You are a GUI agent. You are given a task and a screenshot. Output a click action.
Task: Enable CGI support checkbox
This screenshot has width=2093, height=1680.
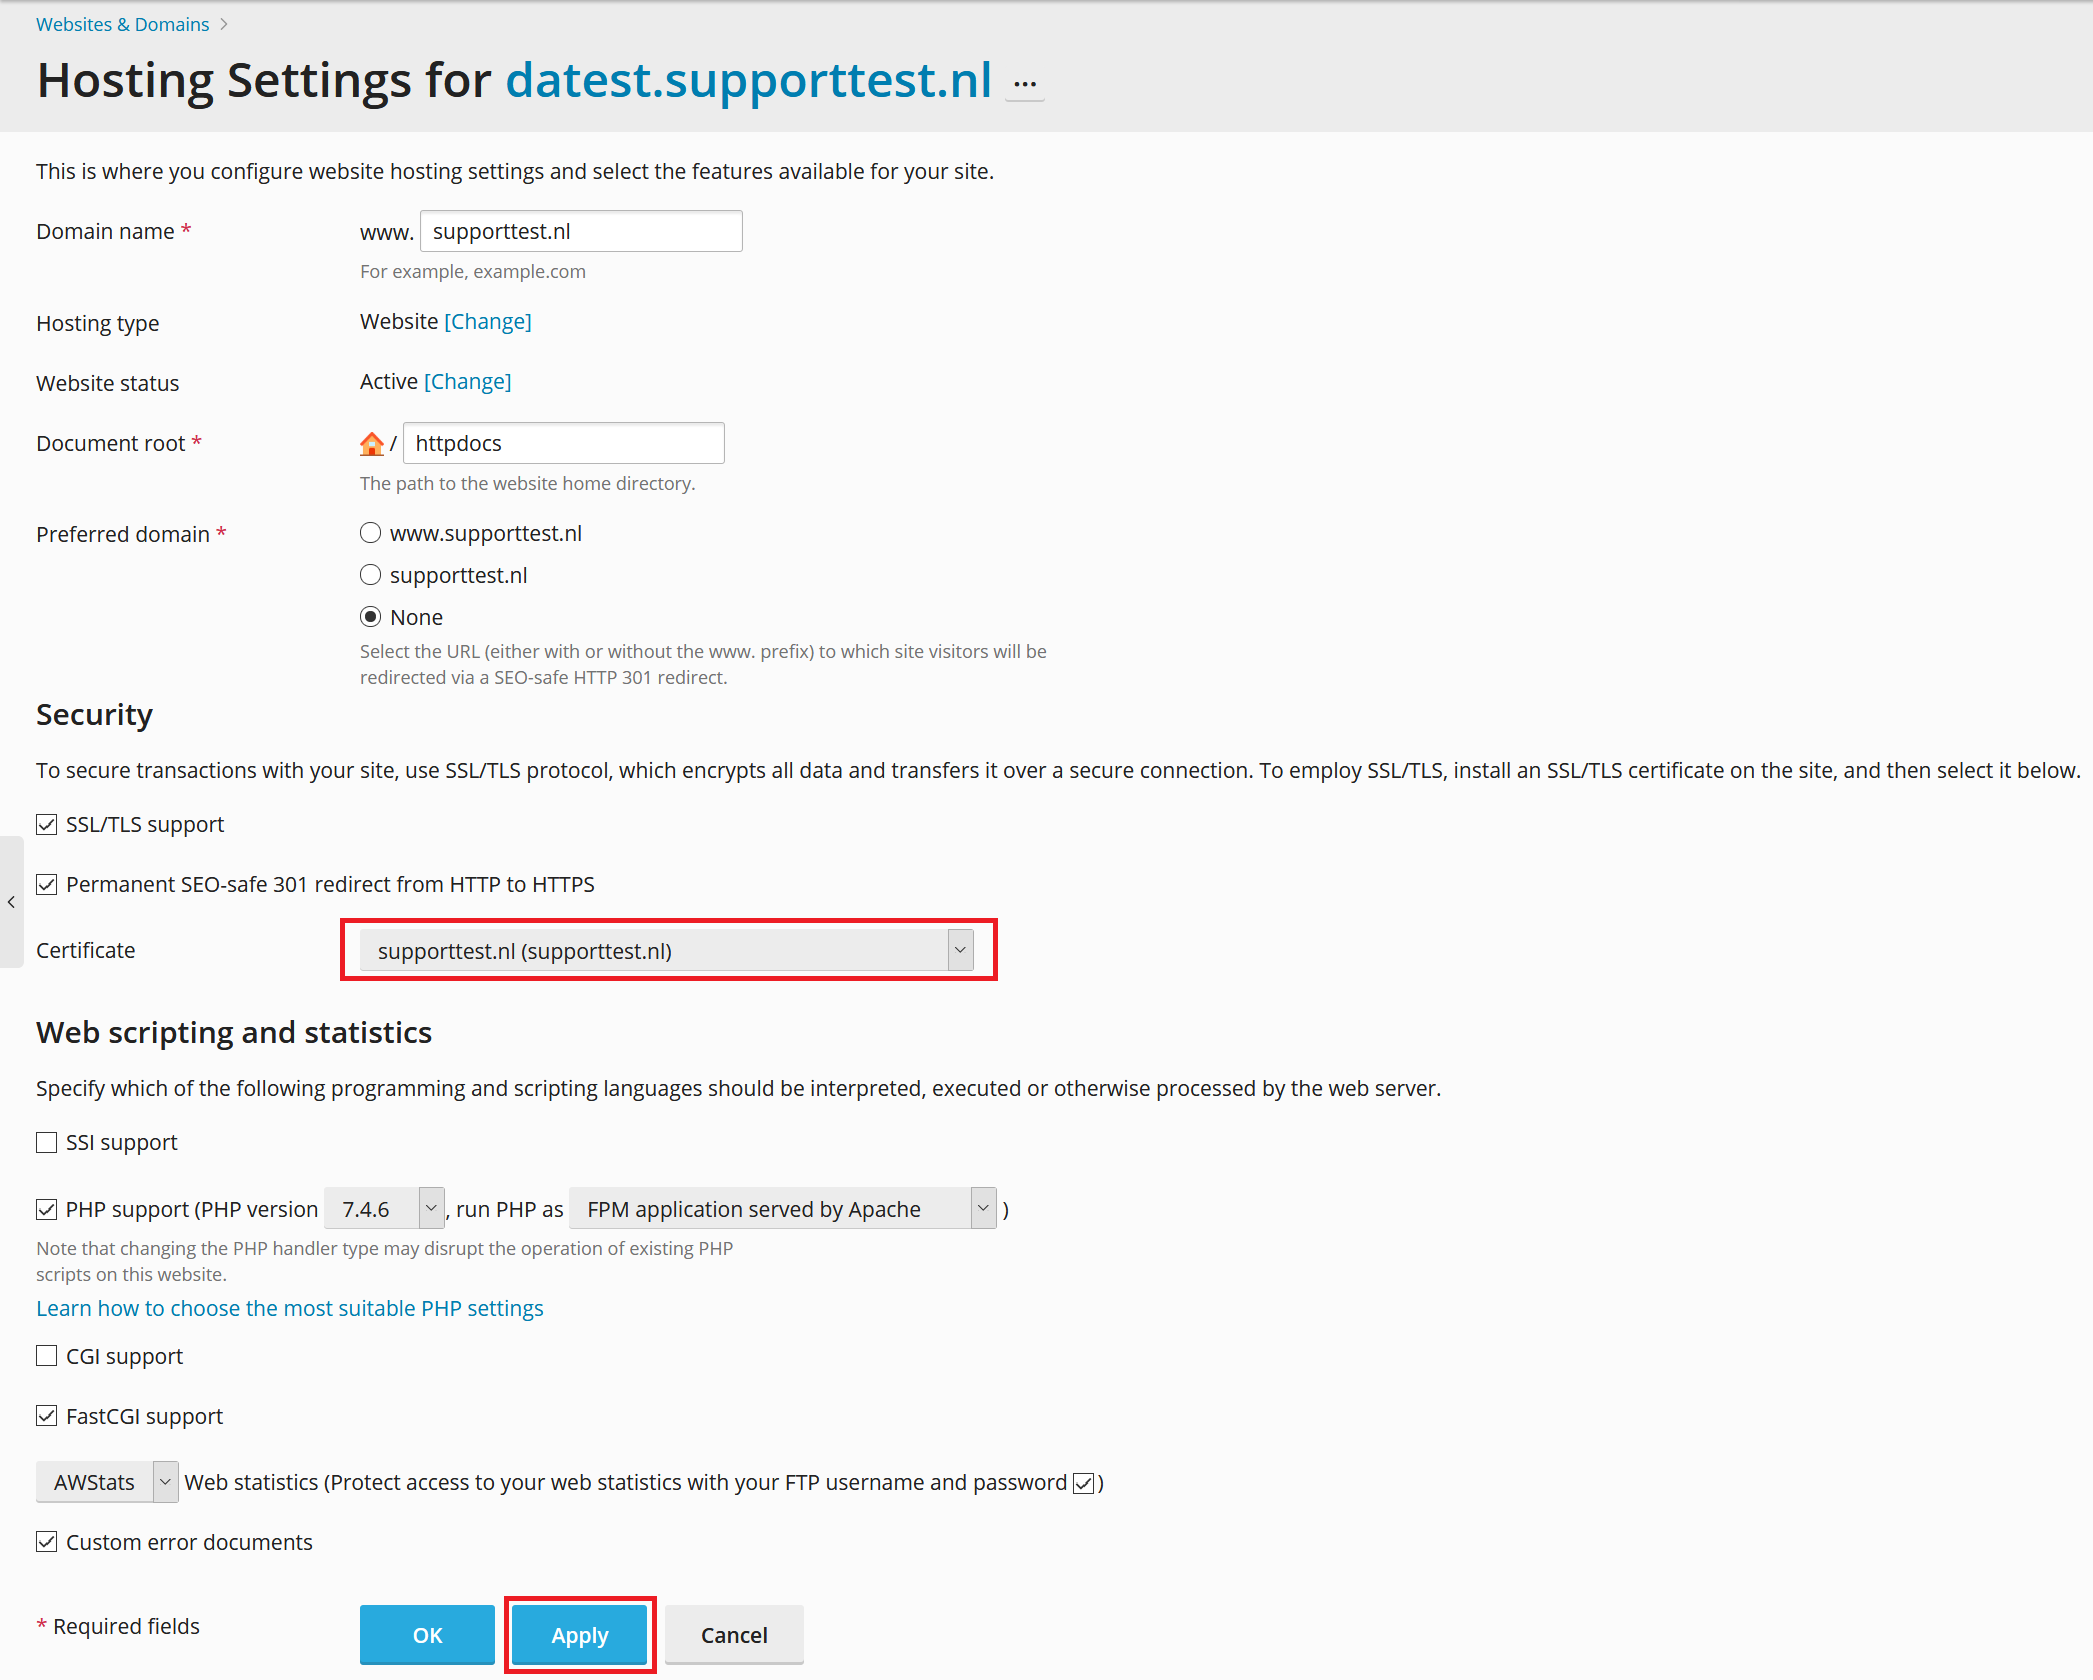47,1357
